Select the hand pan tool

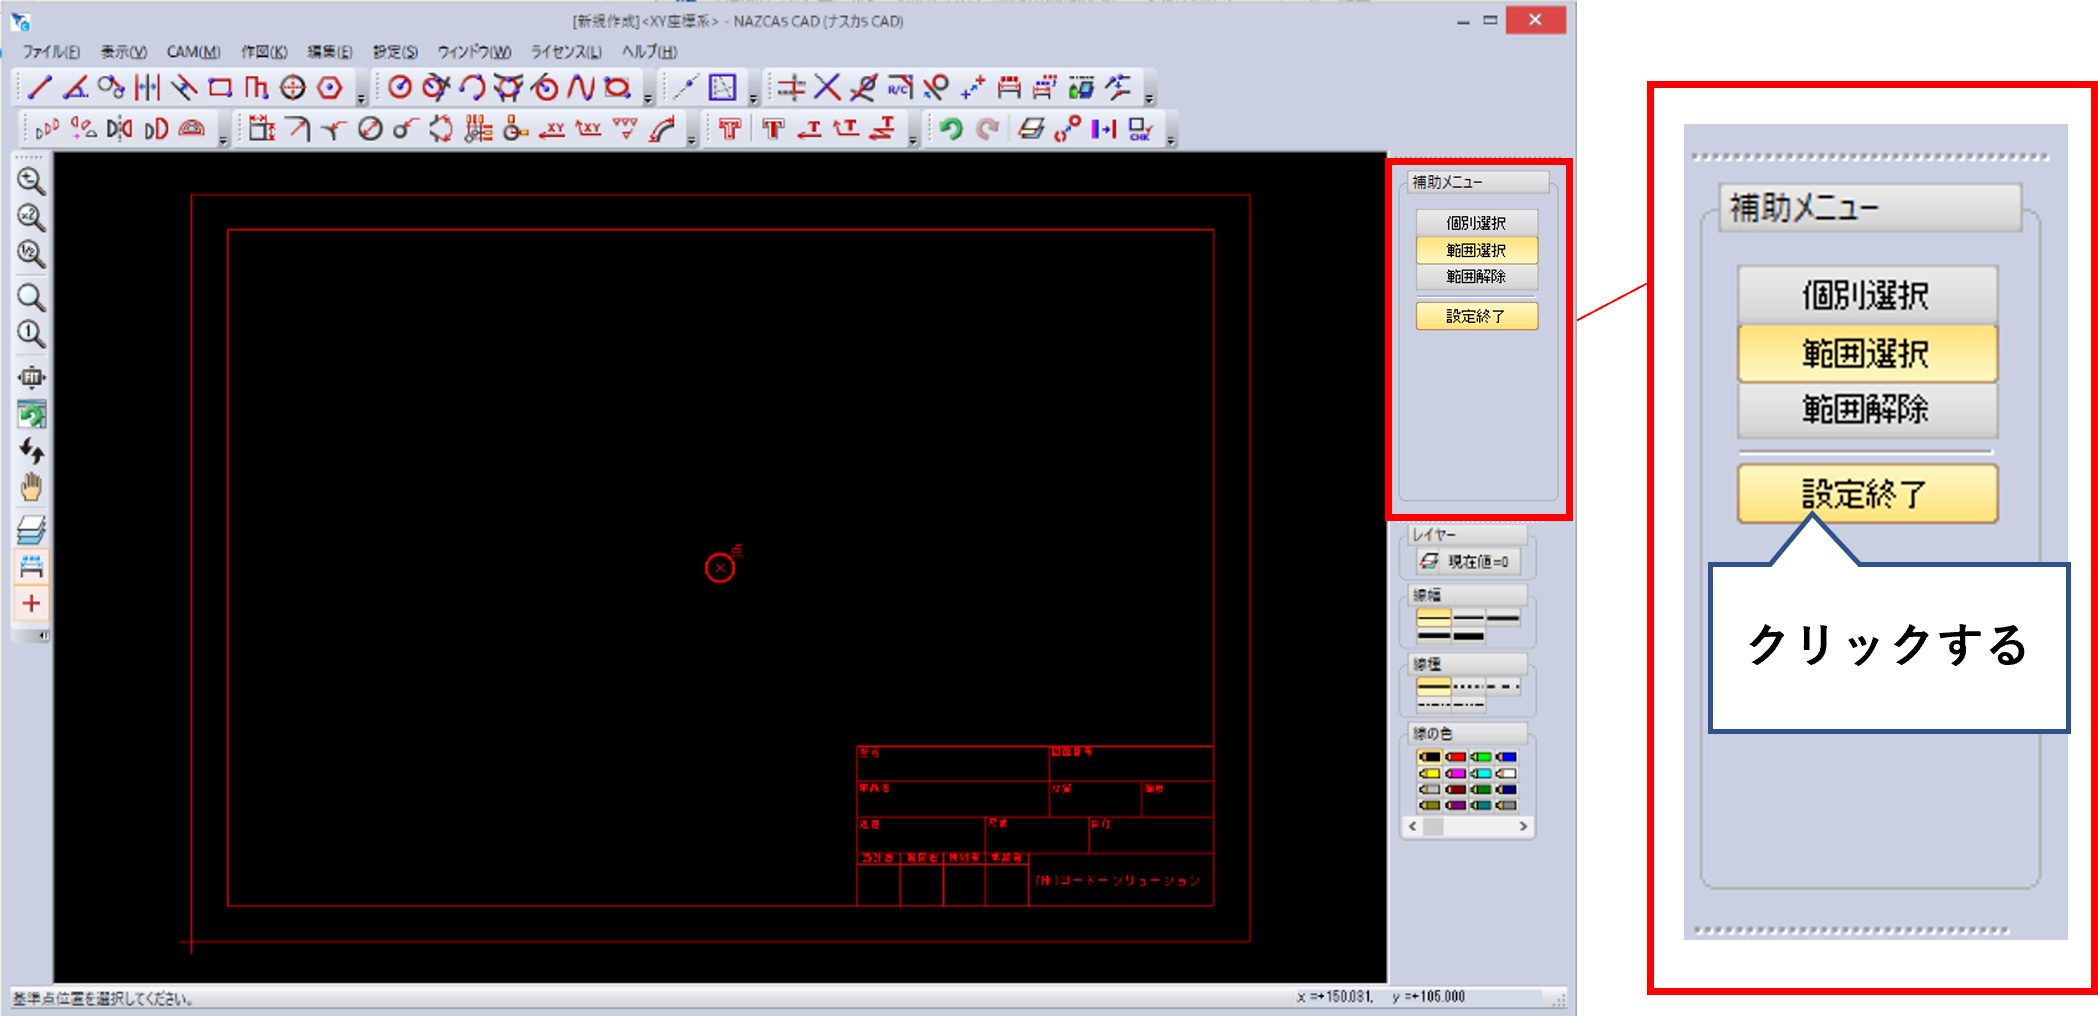click(x=31, y=487)
